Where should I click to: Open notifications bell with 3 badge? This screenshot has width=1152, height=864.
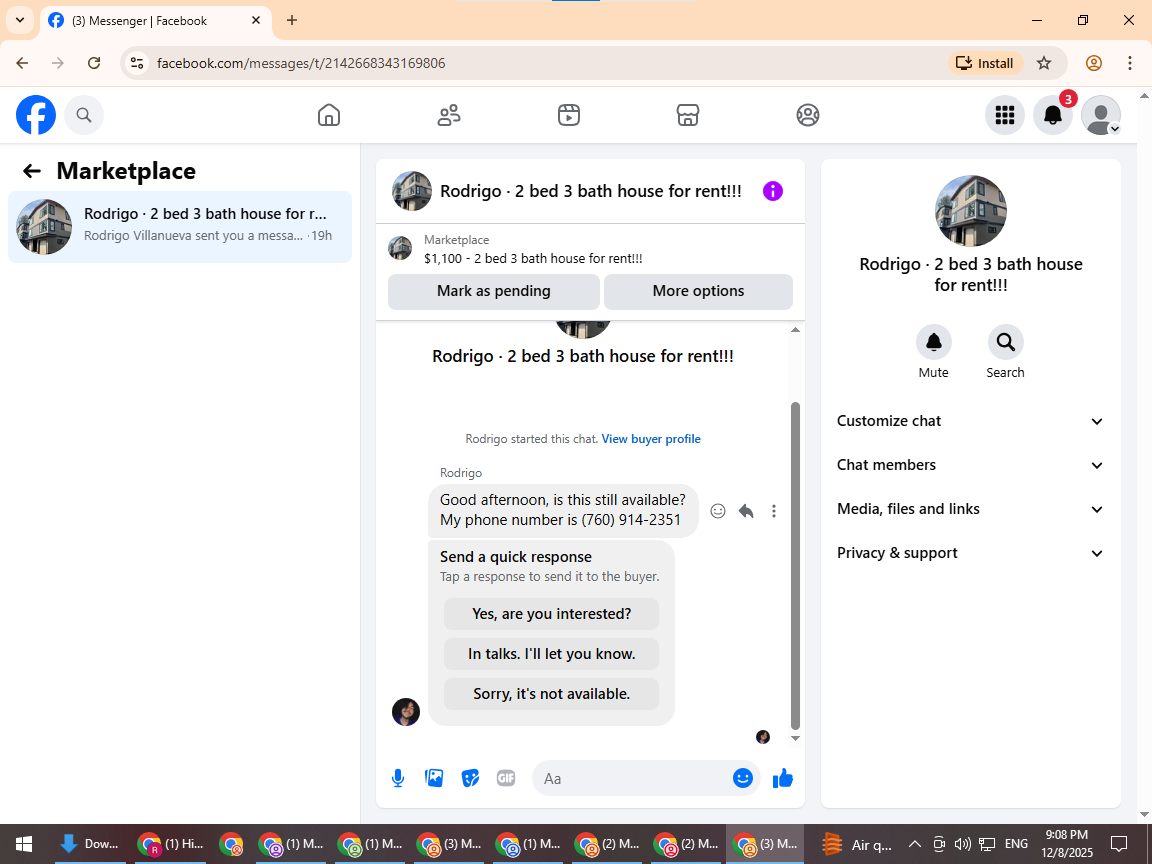[1053, 115]
